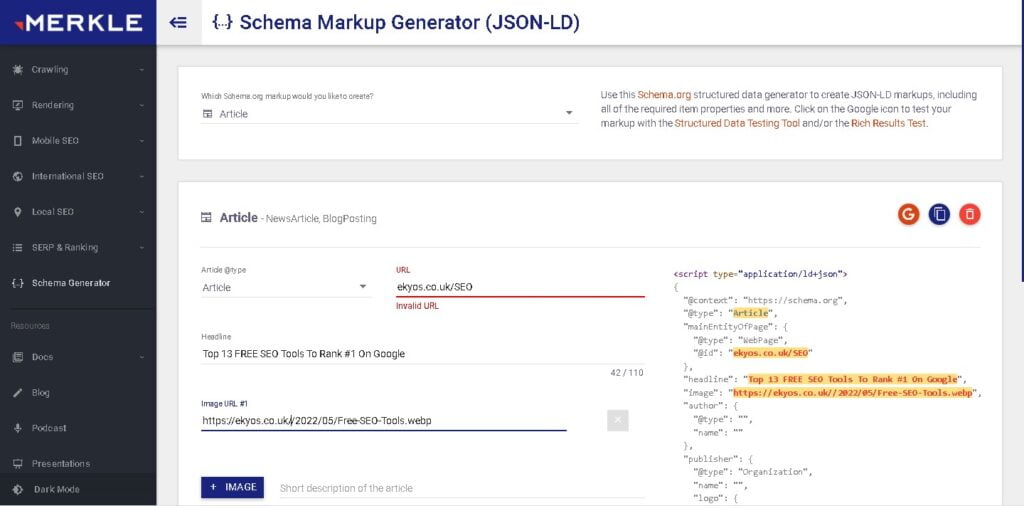Click the + IMAGE button
This screenshot has width=1024, height=506.
coord(232,487)
